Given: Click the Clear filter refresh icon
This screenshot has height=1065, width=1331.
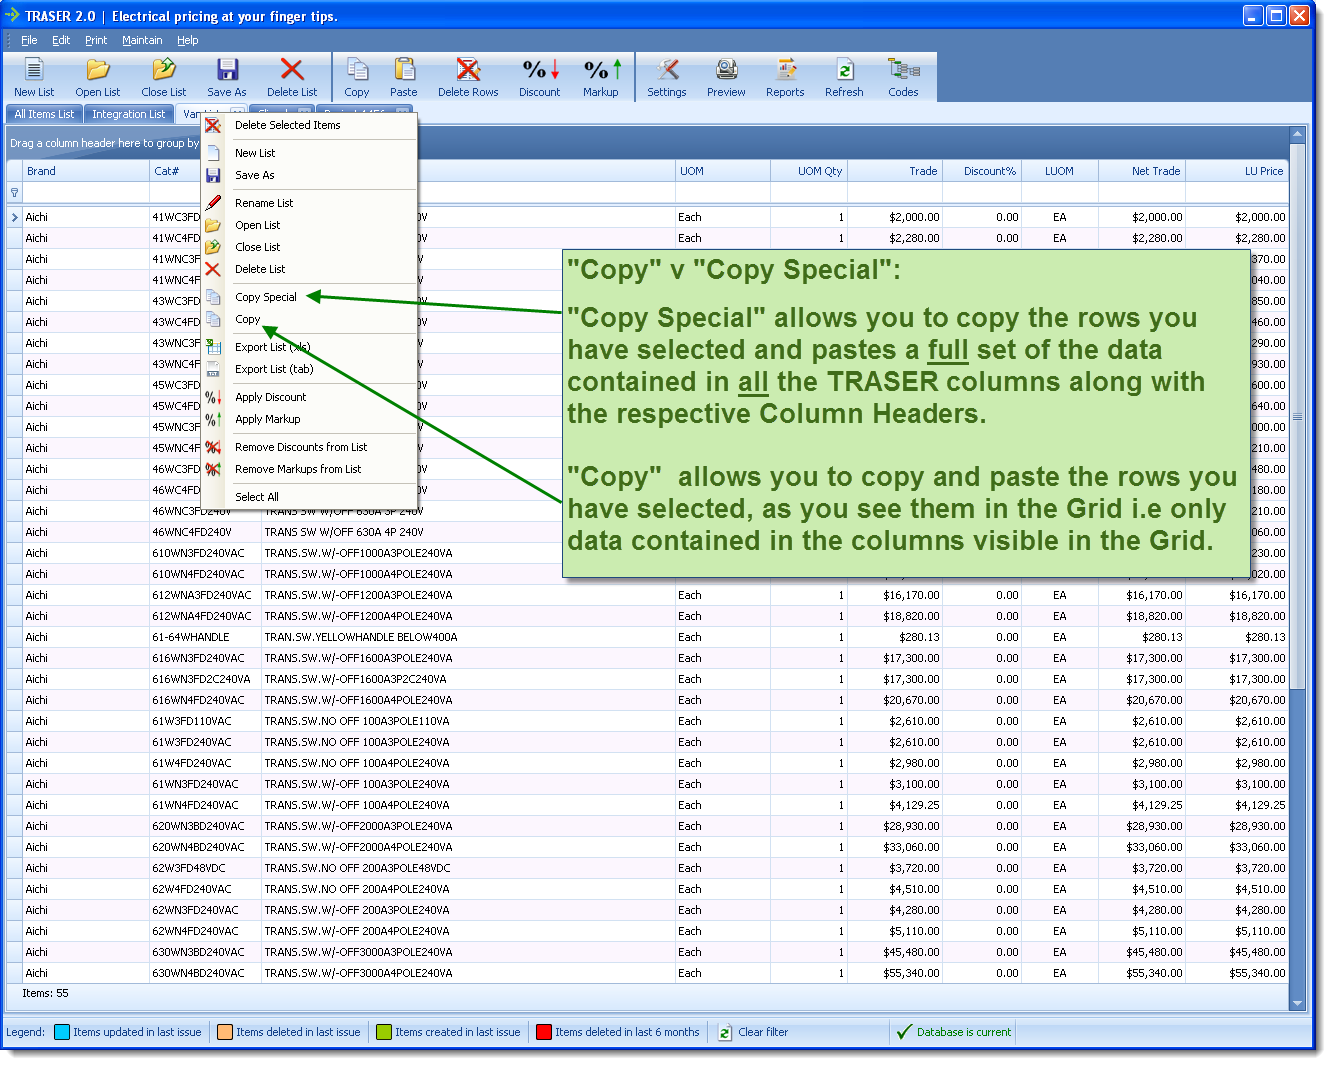Looking at the screenshot, I should [725, 1032].
